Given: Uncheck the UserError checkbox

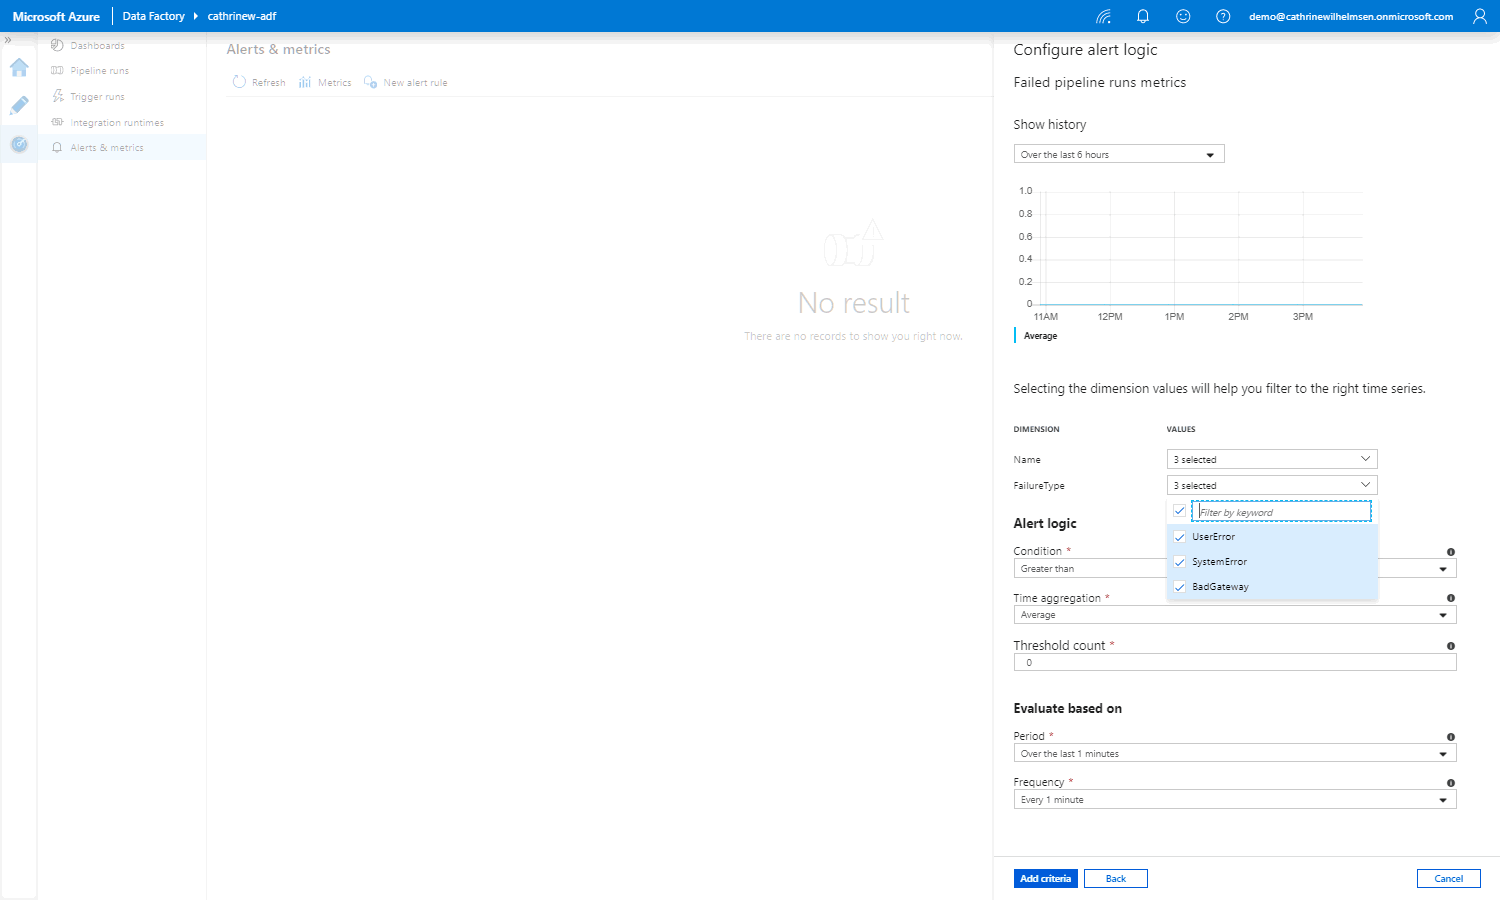Looking at the screenshot, I should point(1180,537).
